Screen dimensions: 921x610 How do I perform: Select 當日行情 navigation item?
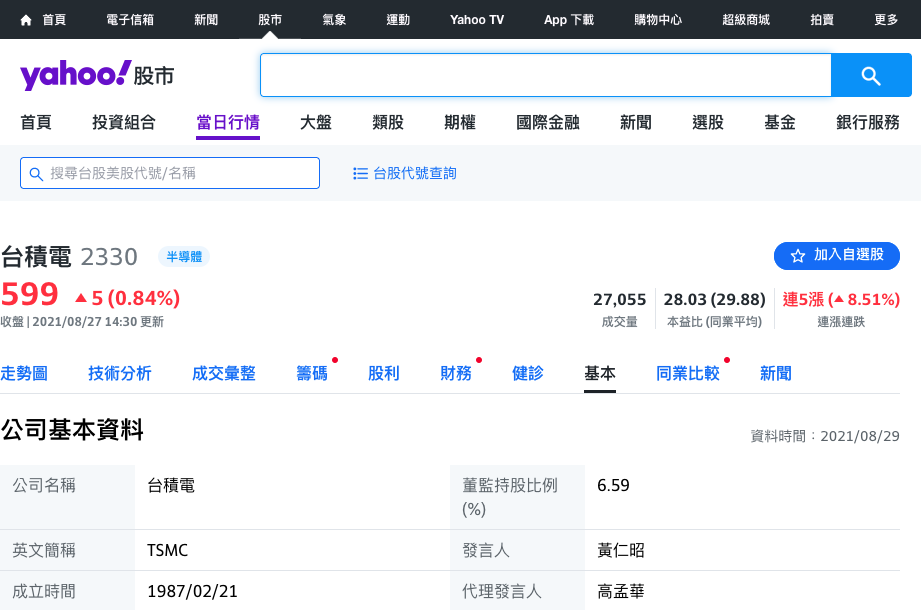click(228, 122)
